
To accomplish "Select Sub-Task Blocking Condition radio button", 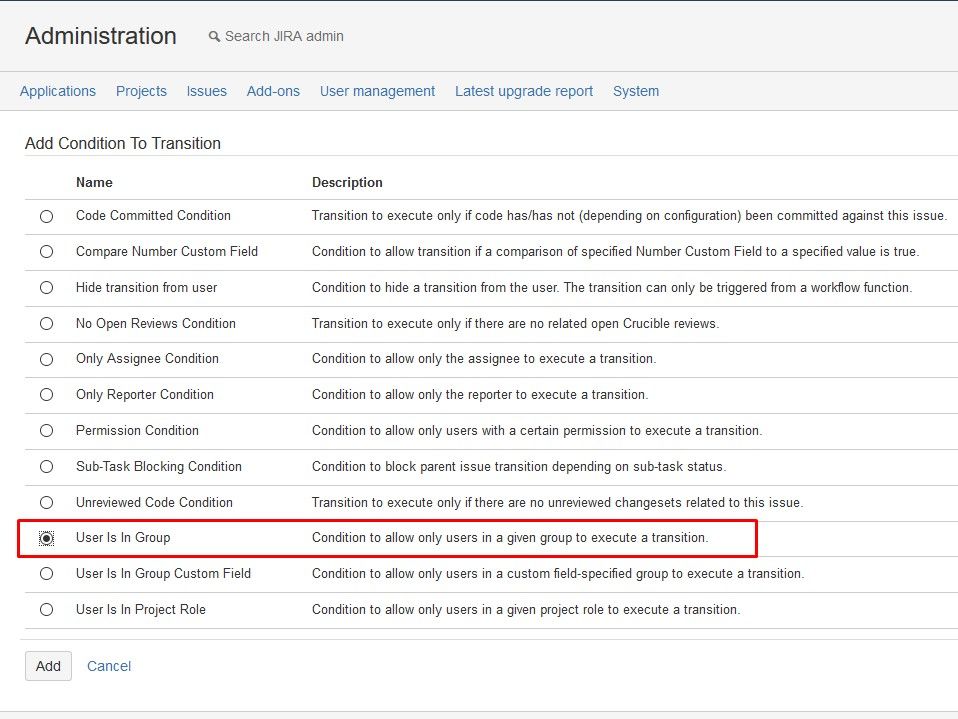I will [46, 467].
